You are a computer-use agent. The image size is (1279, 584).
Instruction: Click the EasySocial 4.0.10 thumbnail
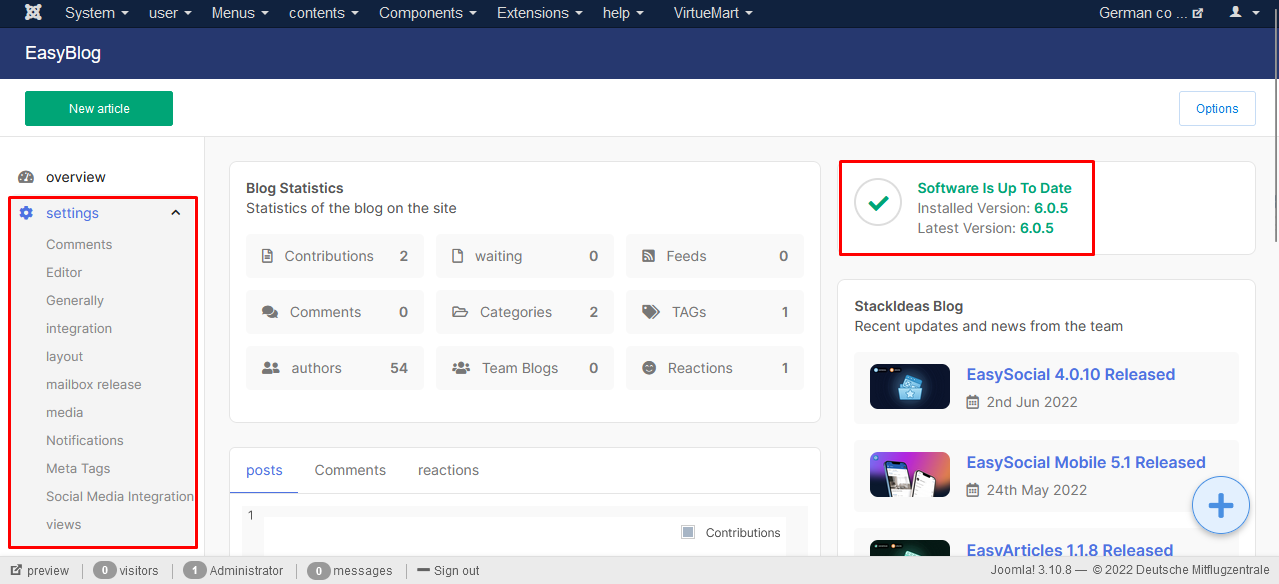[910, 387]
